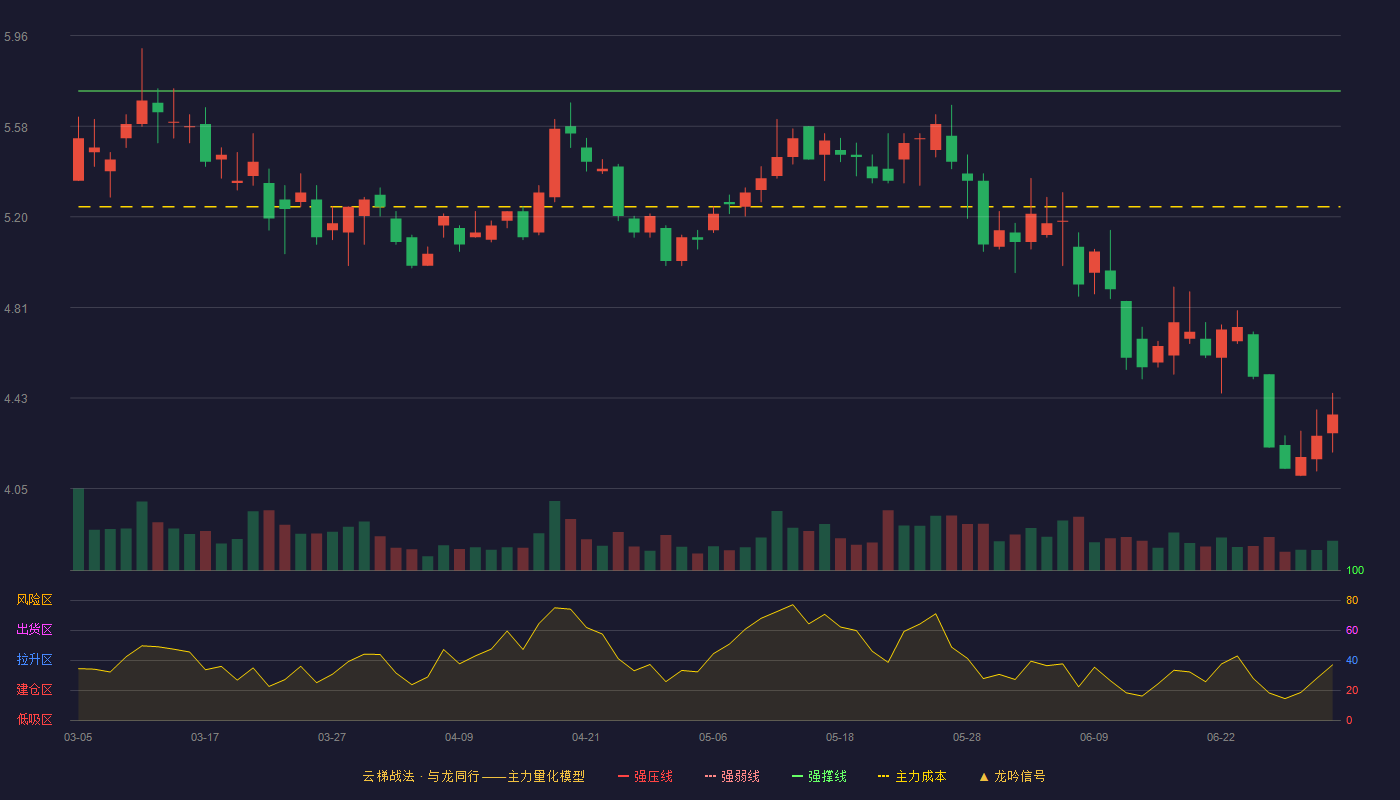This screenshot has height=800, width=1400.
Task: Click the 06-22 date label
Action: click(1221, 737)
